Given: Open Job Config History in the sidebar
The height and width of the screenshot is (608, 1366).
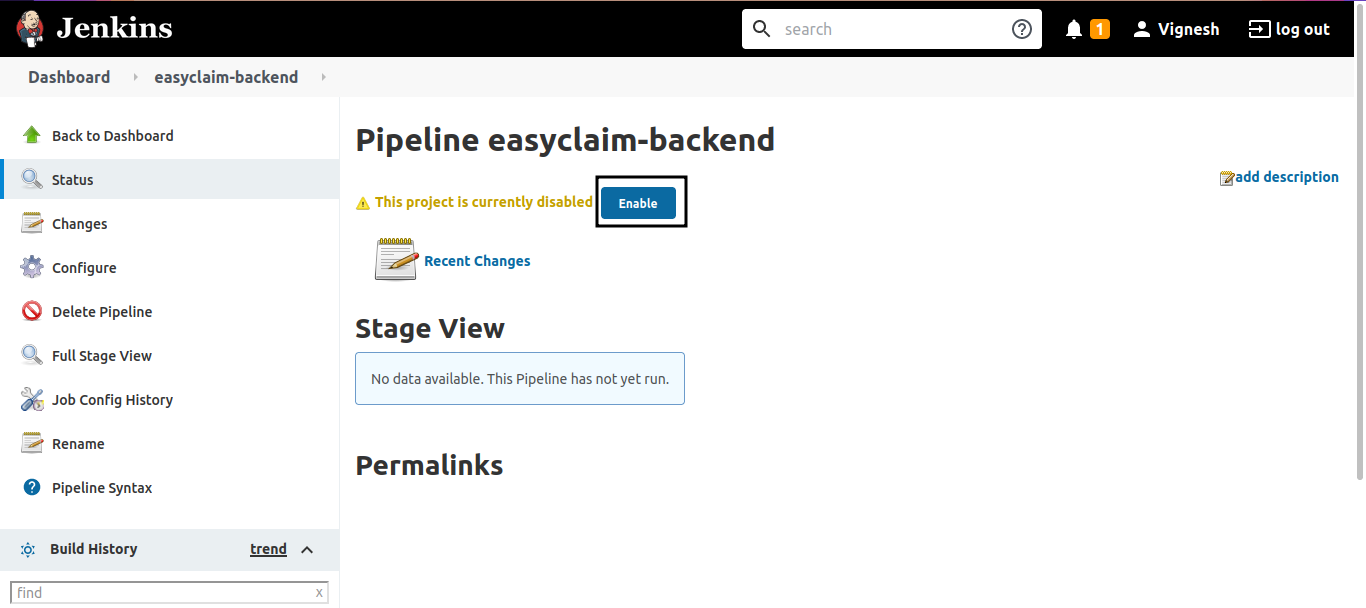Looking at the screenshot, I should click(x=113, y=400).
